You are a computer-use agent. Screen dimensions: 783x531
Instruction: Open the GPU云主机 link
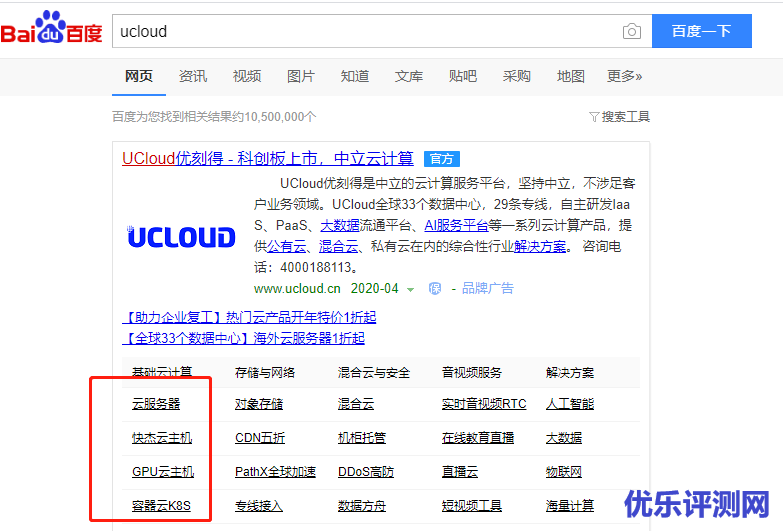click(x=163, y=472)
